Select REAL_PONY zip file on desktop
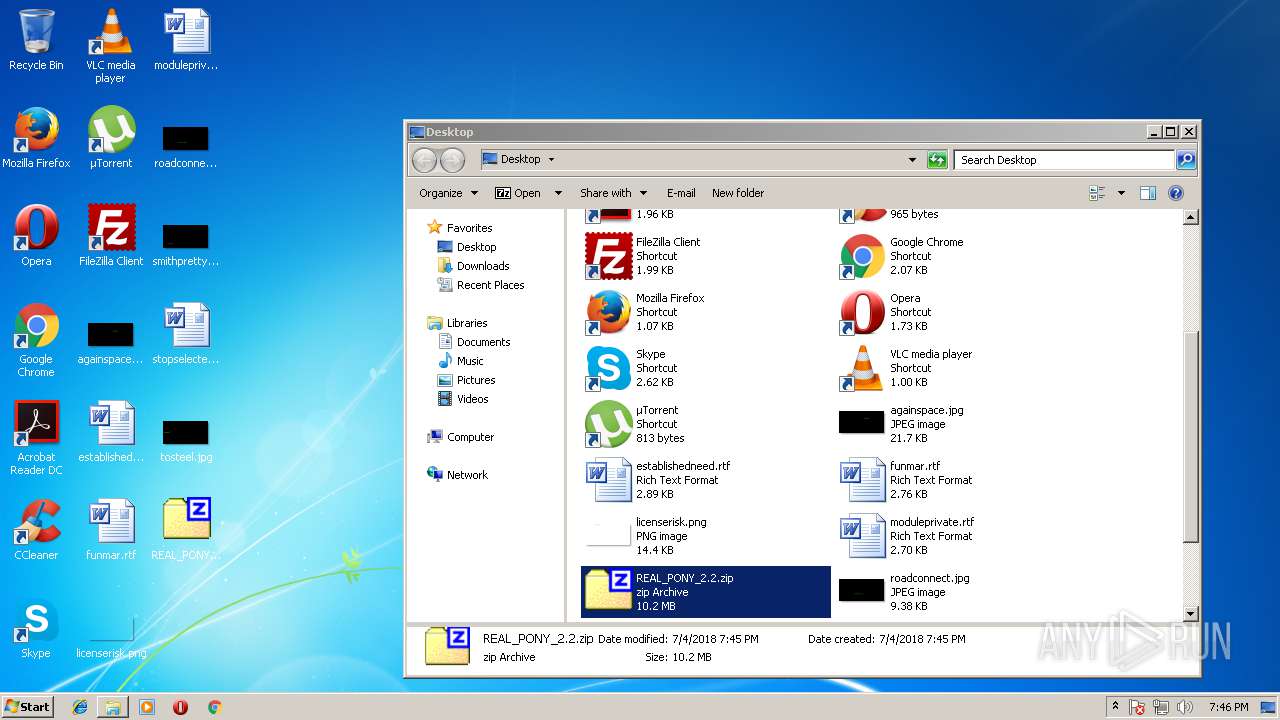The height and width of the screenshot is (720, 1280). pos(186,530)
